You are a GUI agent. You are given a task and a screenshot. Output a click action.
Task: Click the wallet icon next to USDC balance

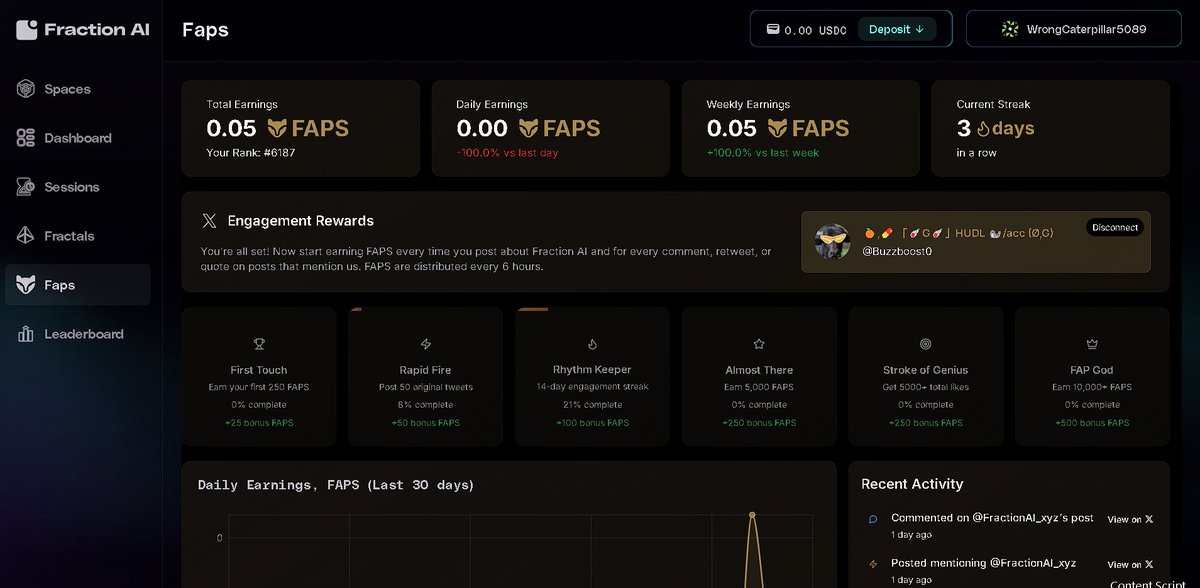[x=773, y=29]
